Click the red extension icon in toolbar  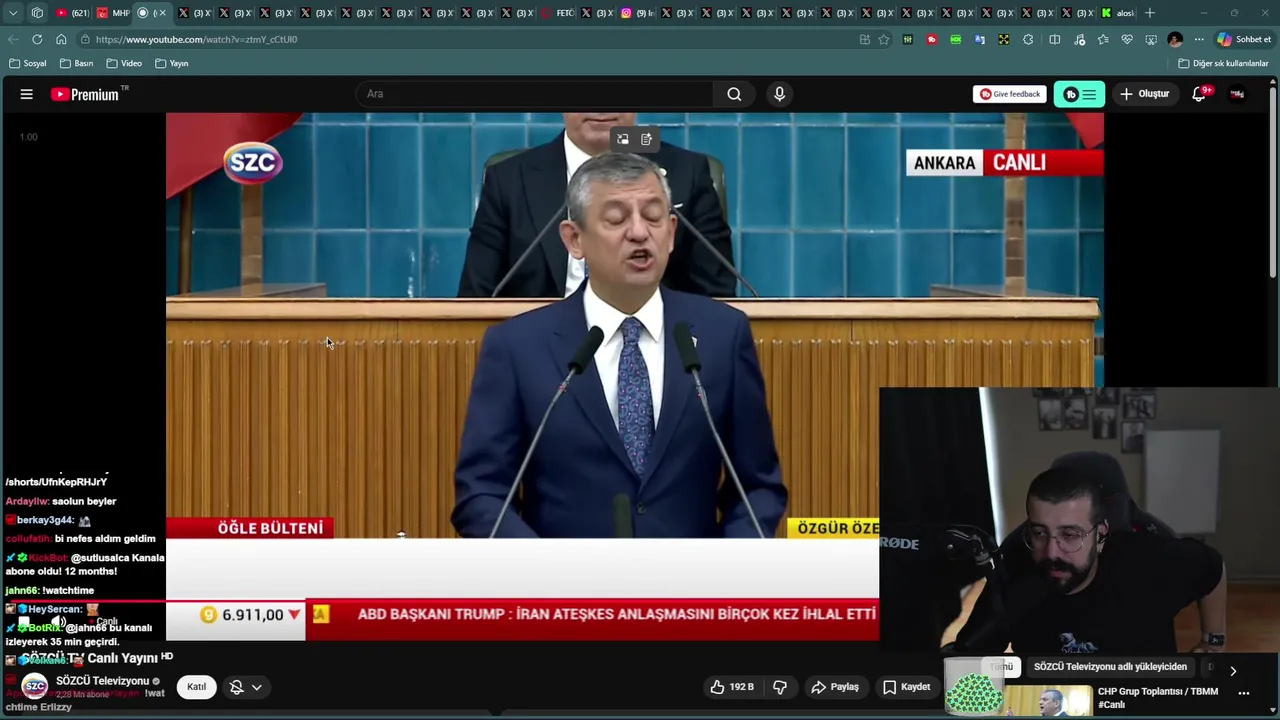[x=932, y=39]
